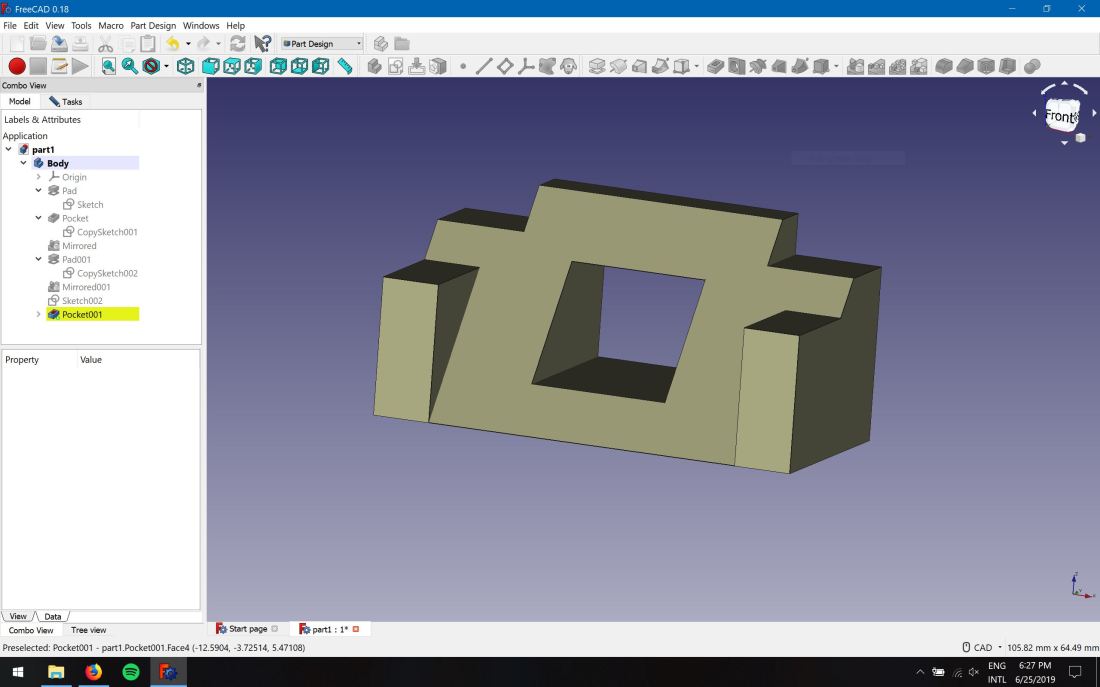Click the Front face of navigation cube

pyautogui.click(x=1062, y=114)
